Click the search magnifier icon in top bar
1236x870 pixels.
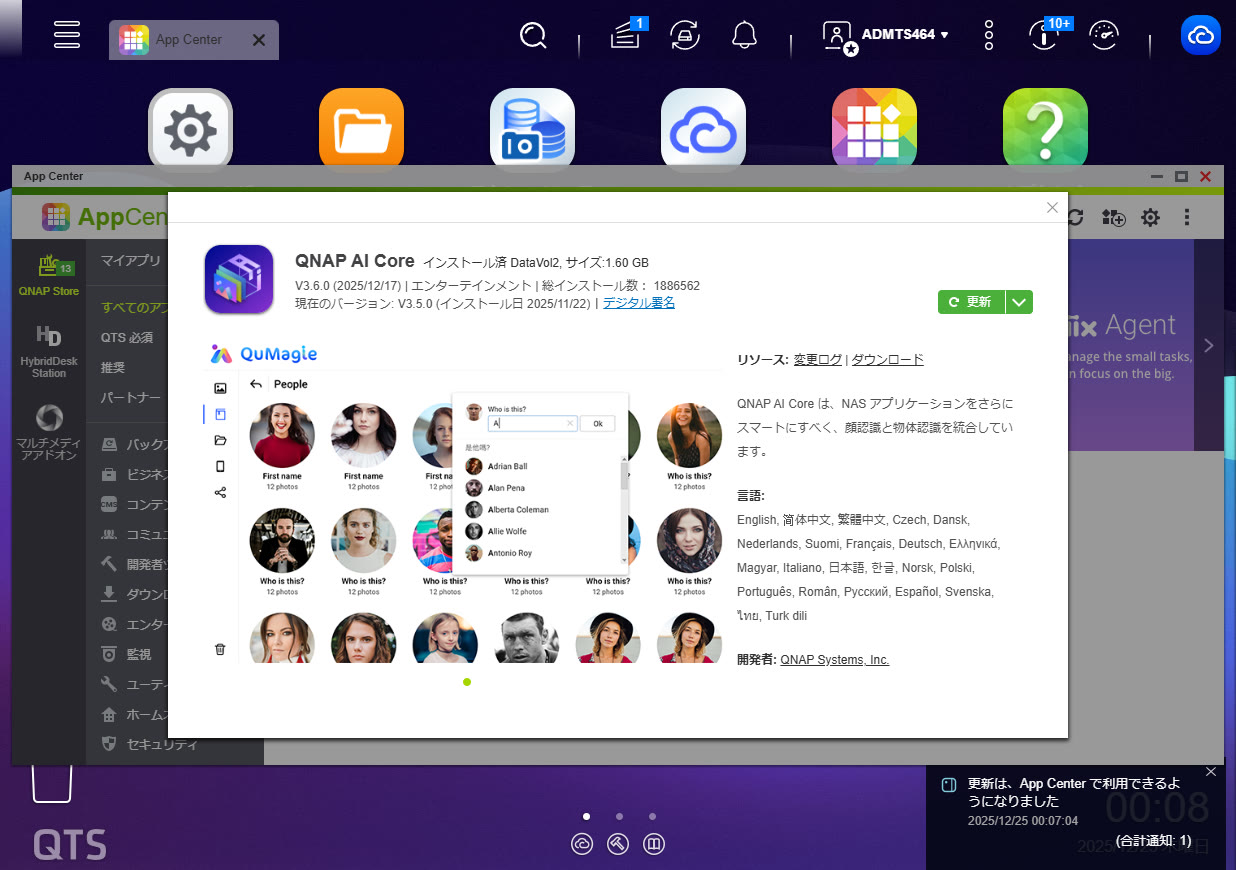click(534, 36)
